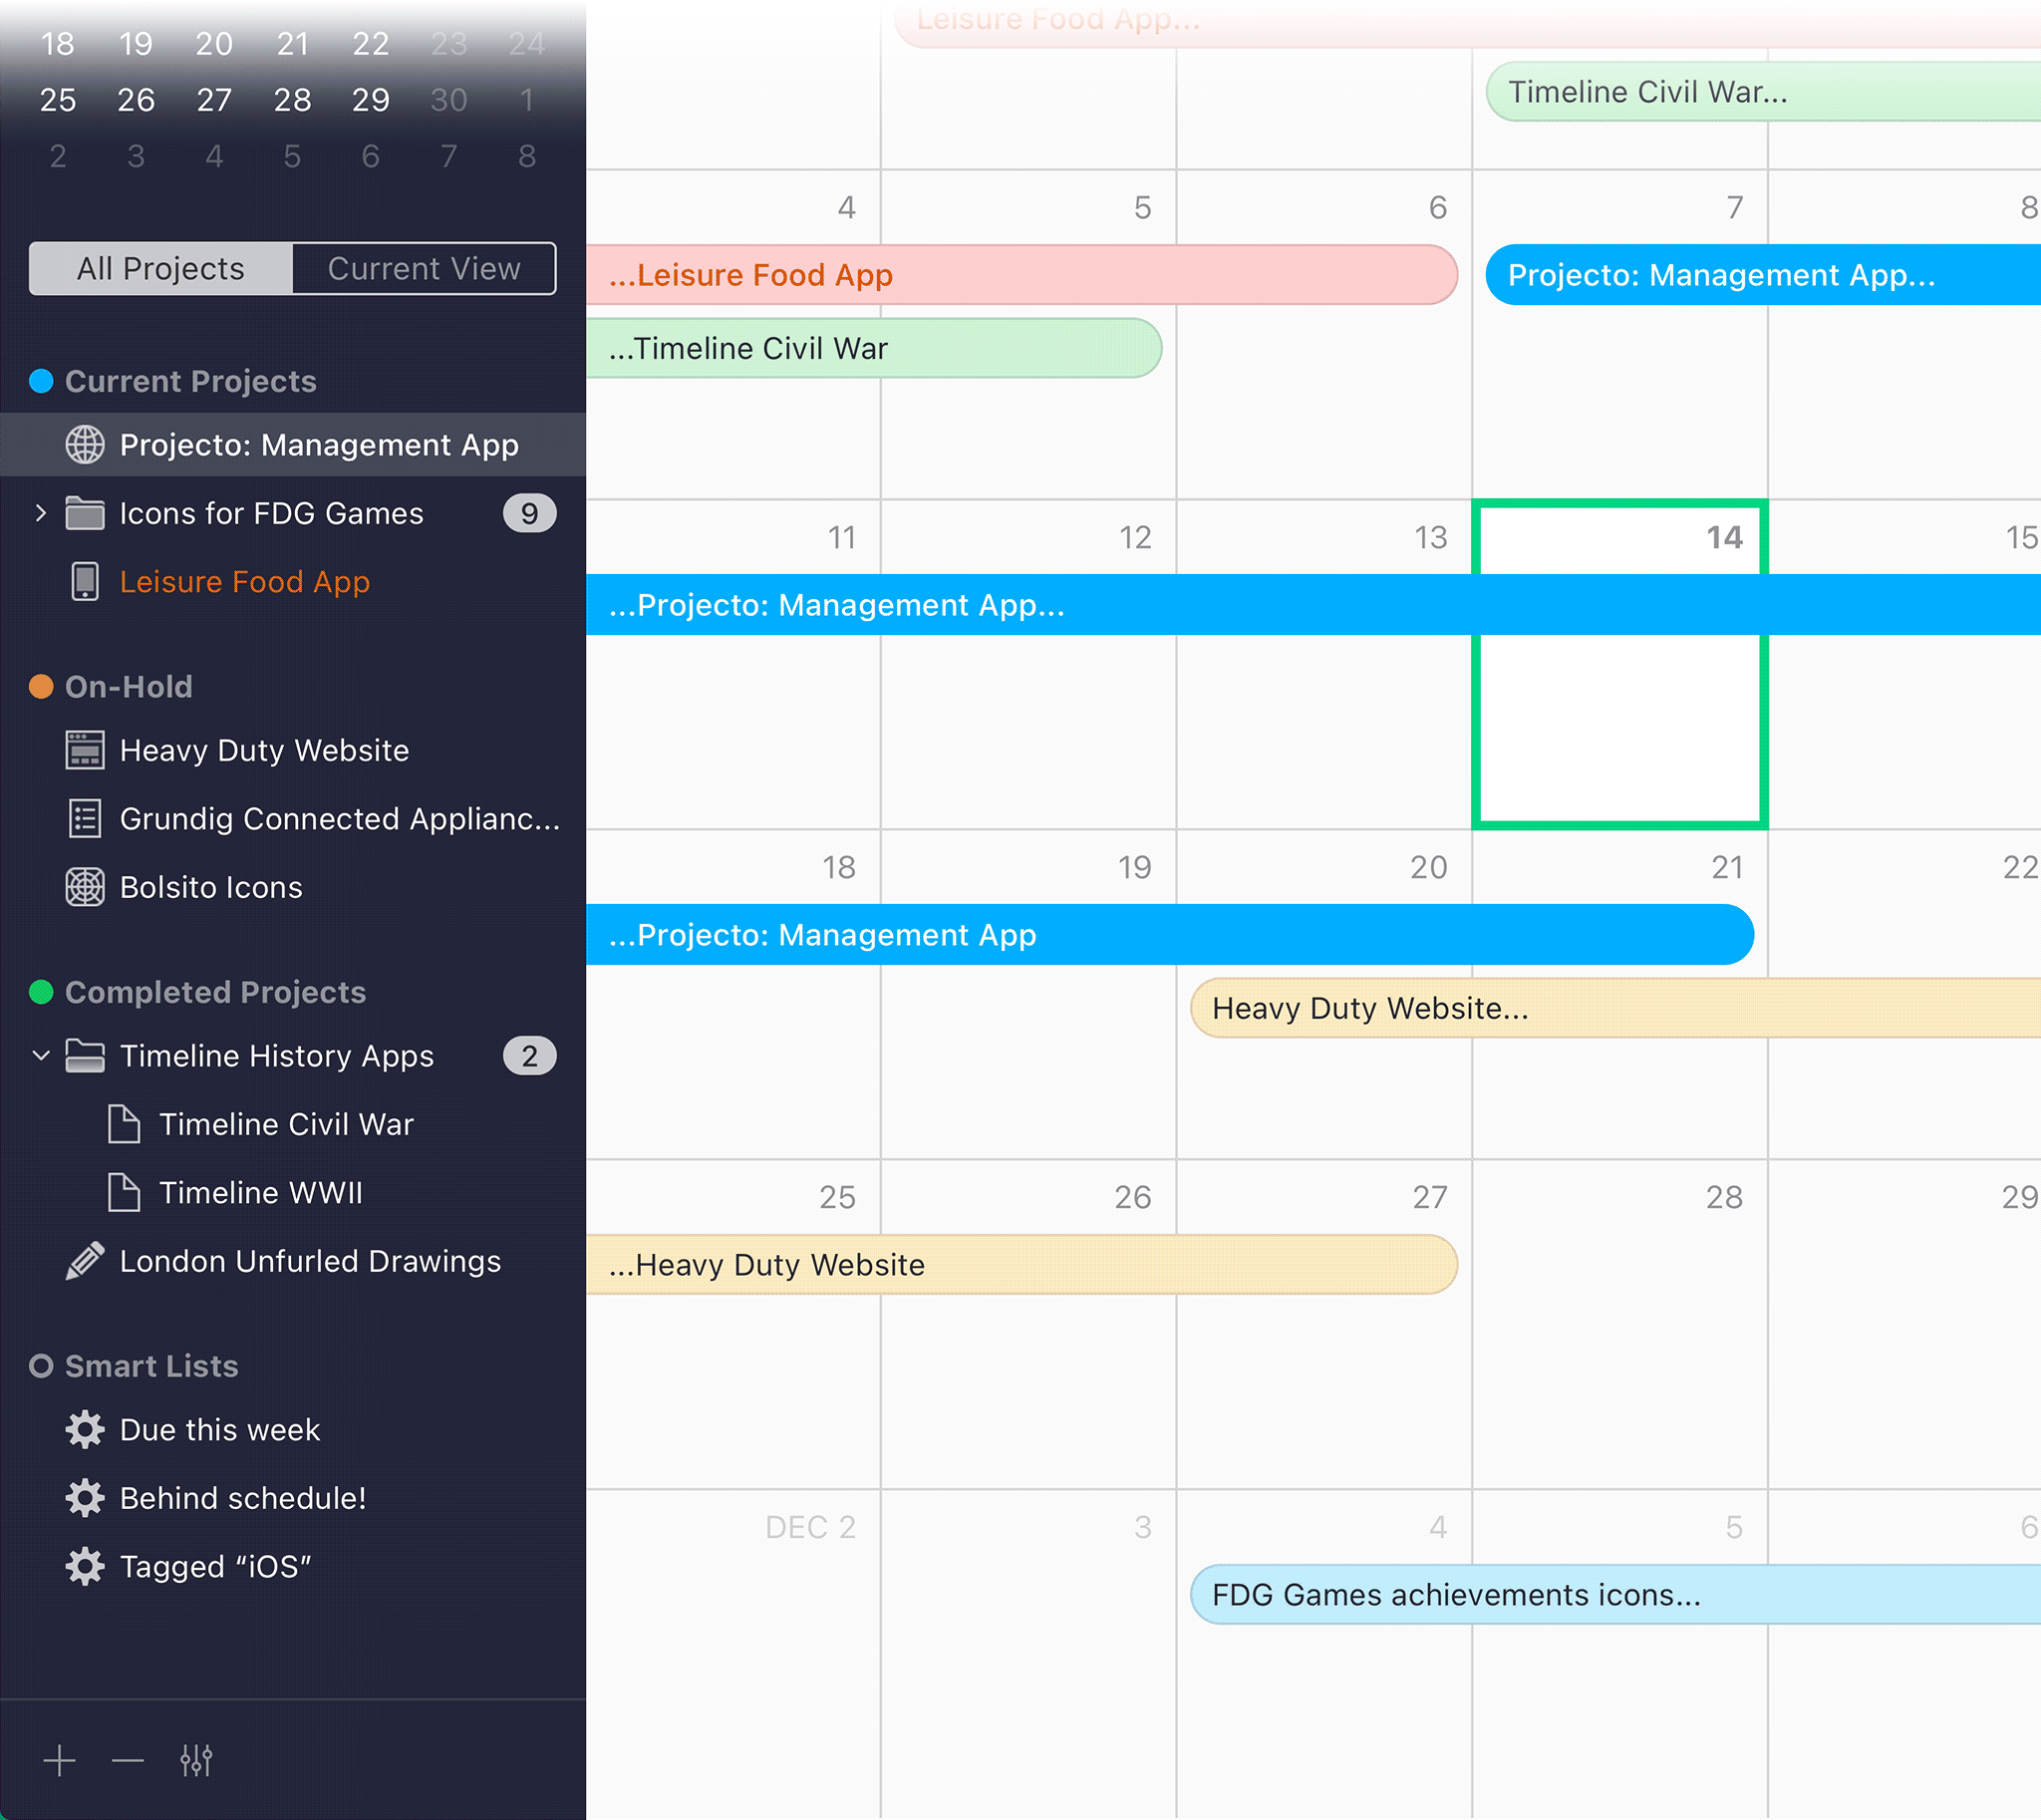Image resolution: width=2041 pixels, height=1820 pixels.
Task: Click the minus remove project icon
Action: tap(128, 1760)
